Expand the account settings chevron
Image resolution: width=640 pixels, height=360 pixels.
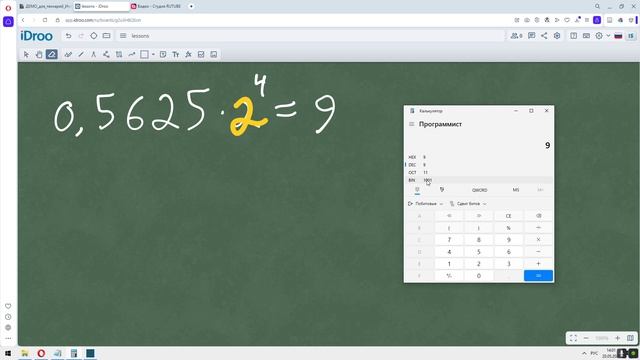click(608, 36)
